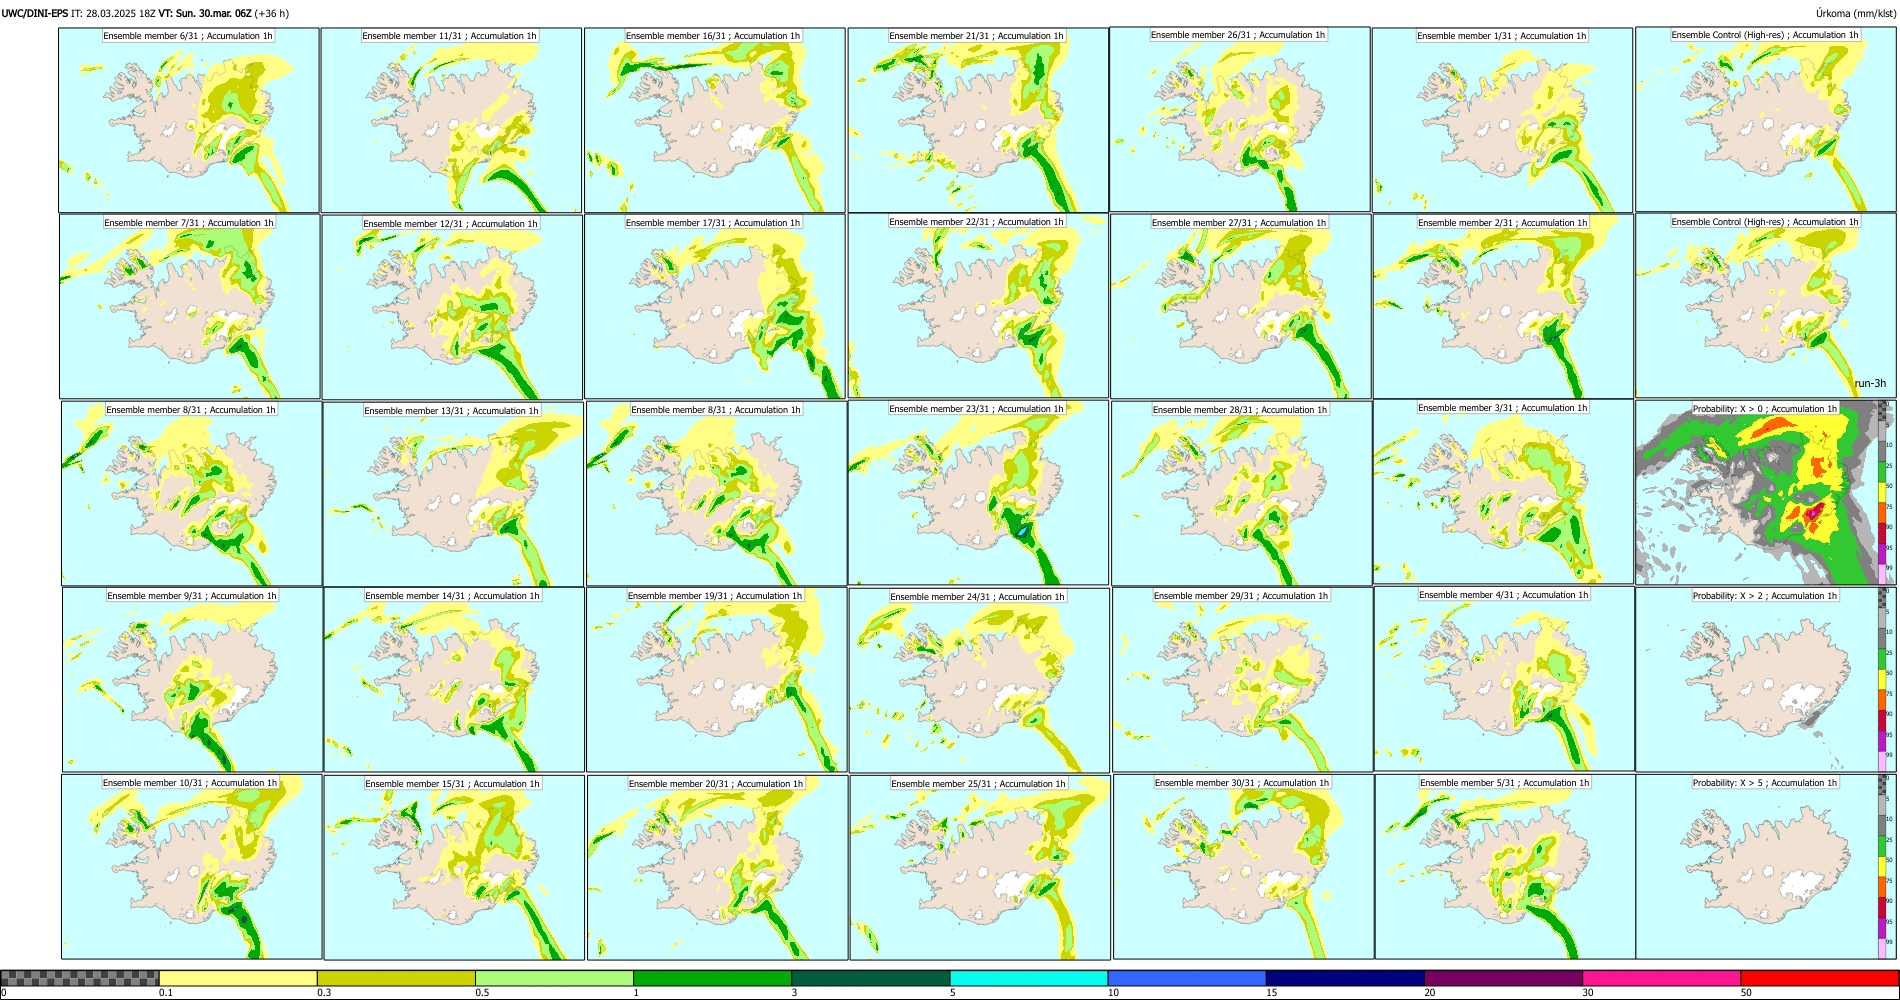The width and height of the screenshot is (1900, 1000).
Task: Pick the pink 30–50 legend swatch
Action: coord(1661,978)
